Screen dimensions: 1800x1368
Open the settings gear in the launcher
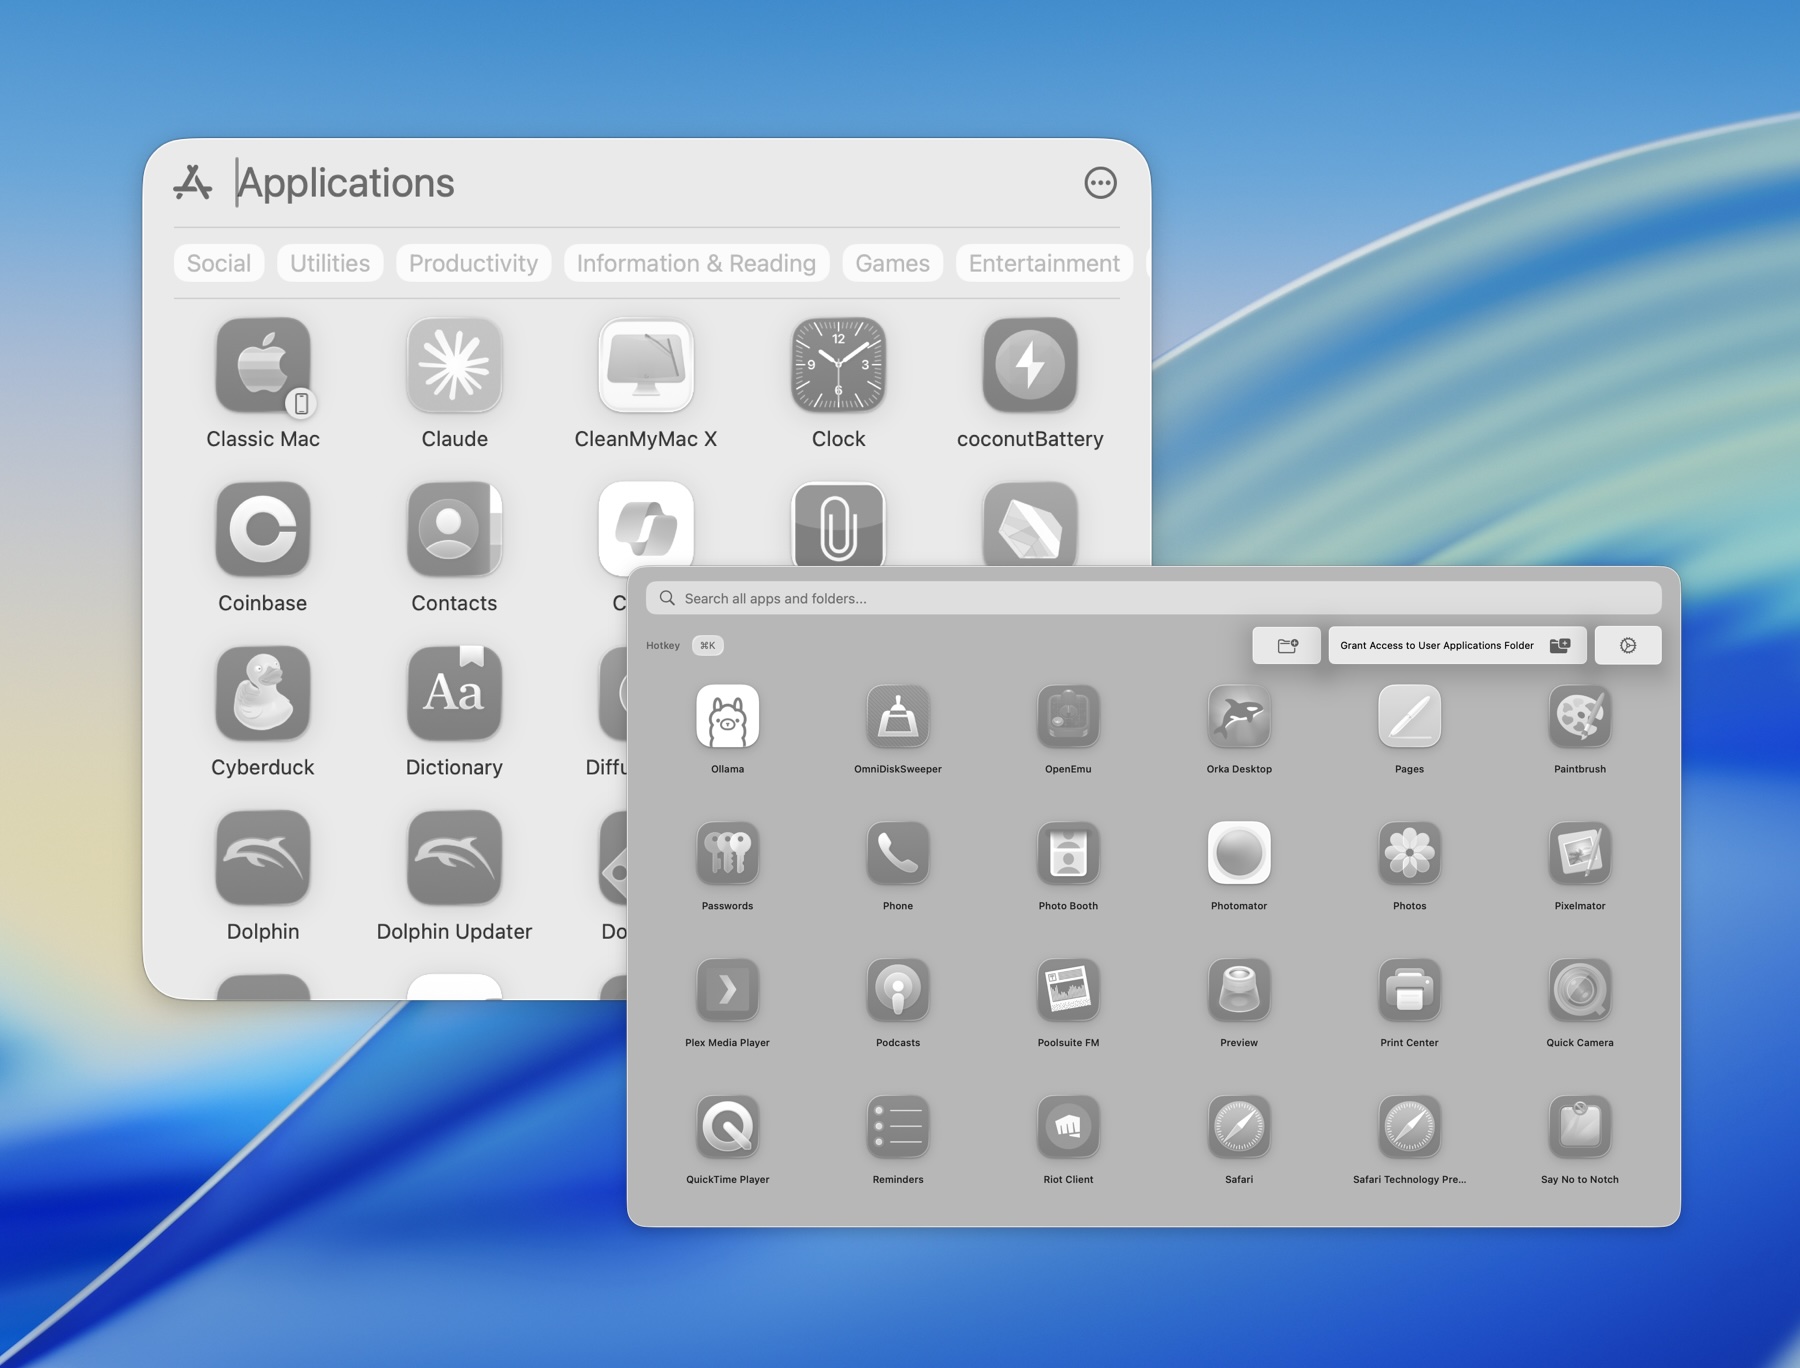pos(1628,645)
